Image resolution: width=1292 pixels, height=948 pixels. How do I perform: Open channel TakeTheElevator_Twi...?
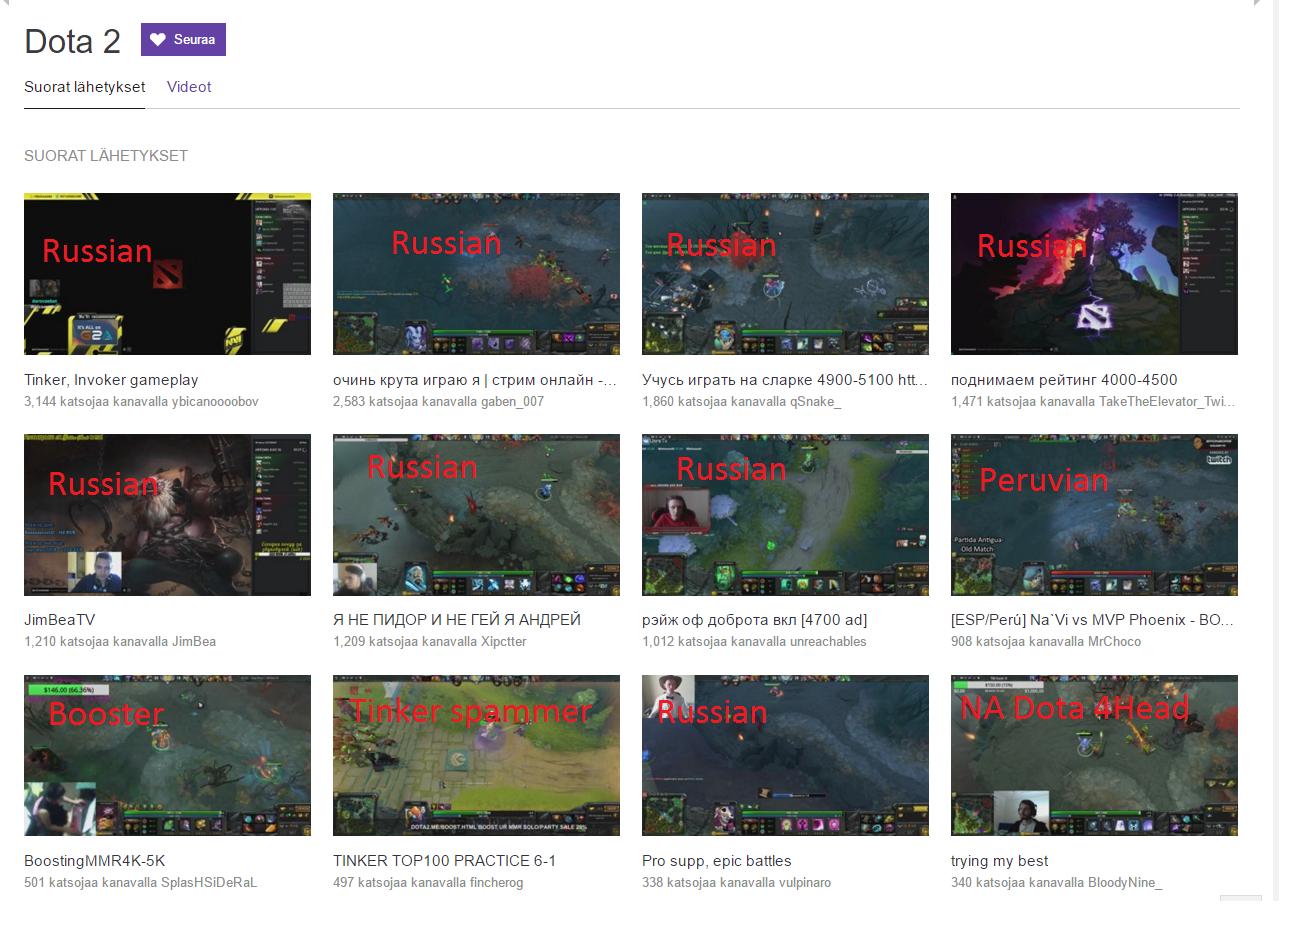click(x=1167, y=402)
